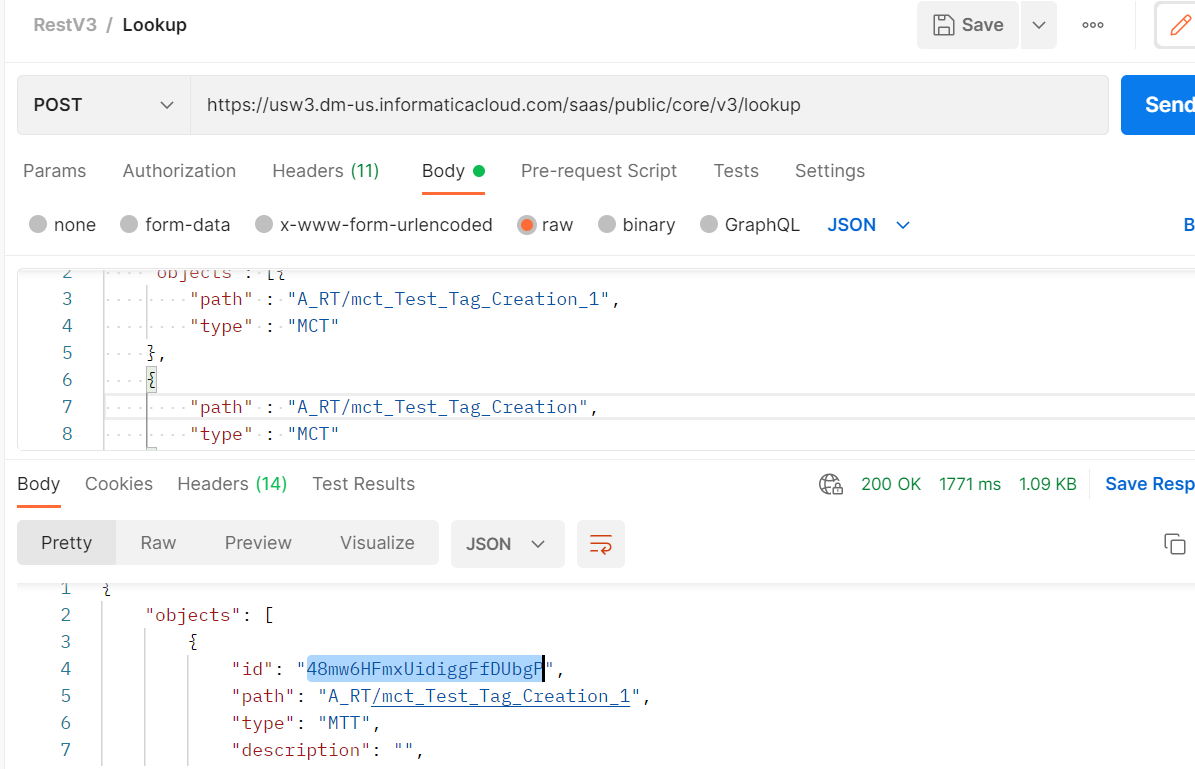The width and height of the screenshot is (1195, 769).
Task: Select the binary body type
Action: [x=637, y=225]
